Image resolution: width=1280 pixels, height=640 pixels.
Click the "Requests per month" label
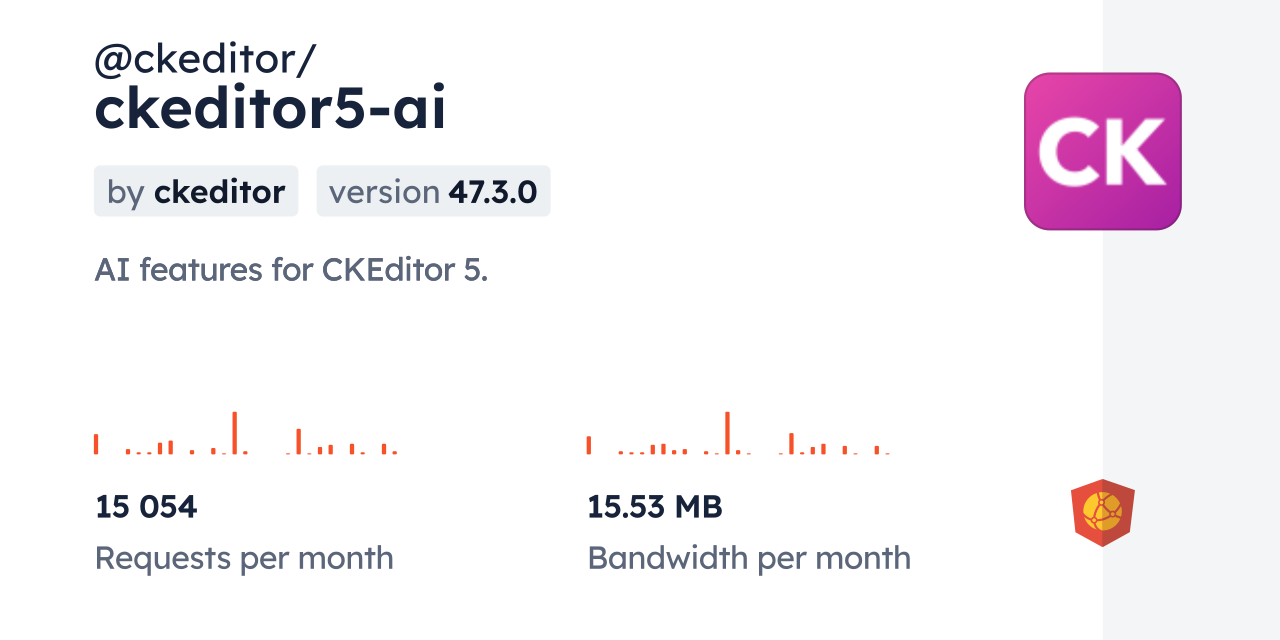[x=244, y=558]
